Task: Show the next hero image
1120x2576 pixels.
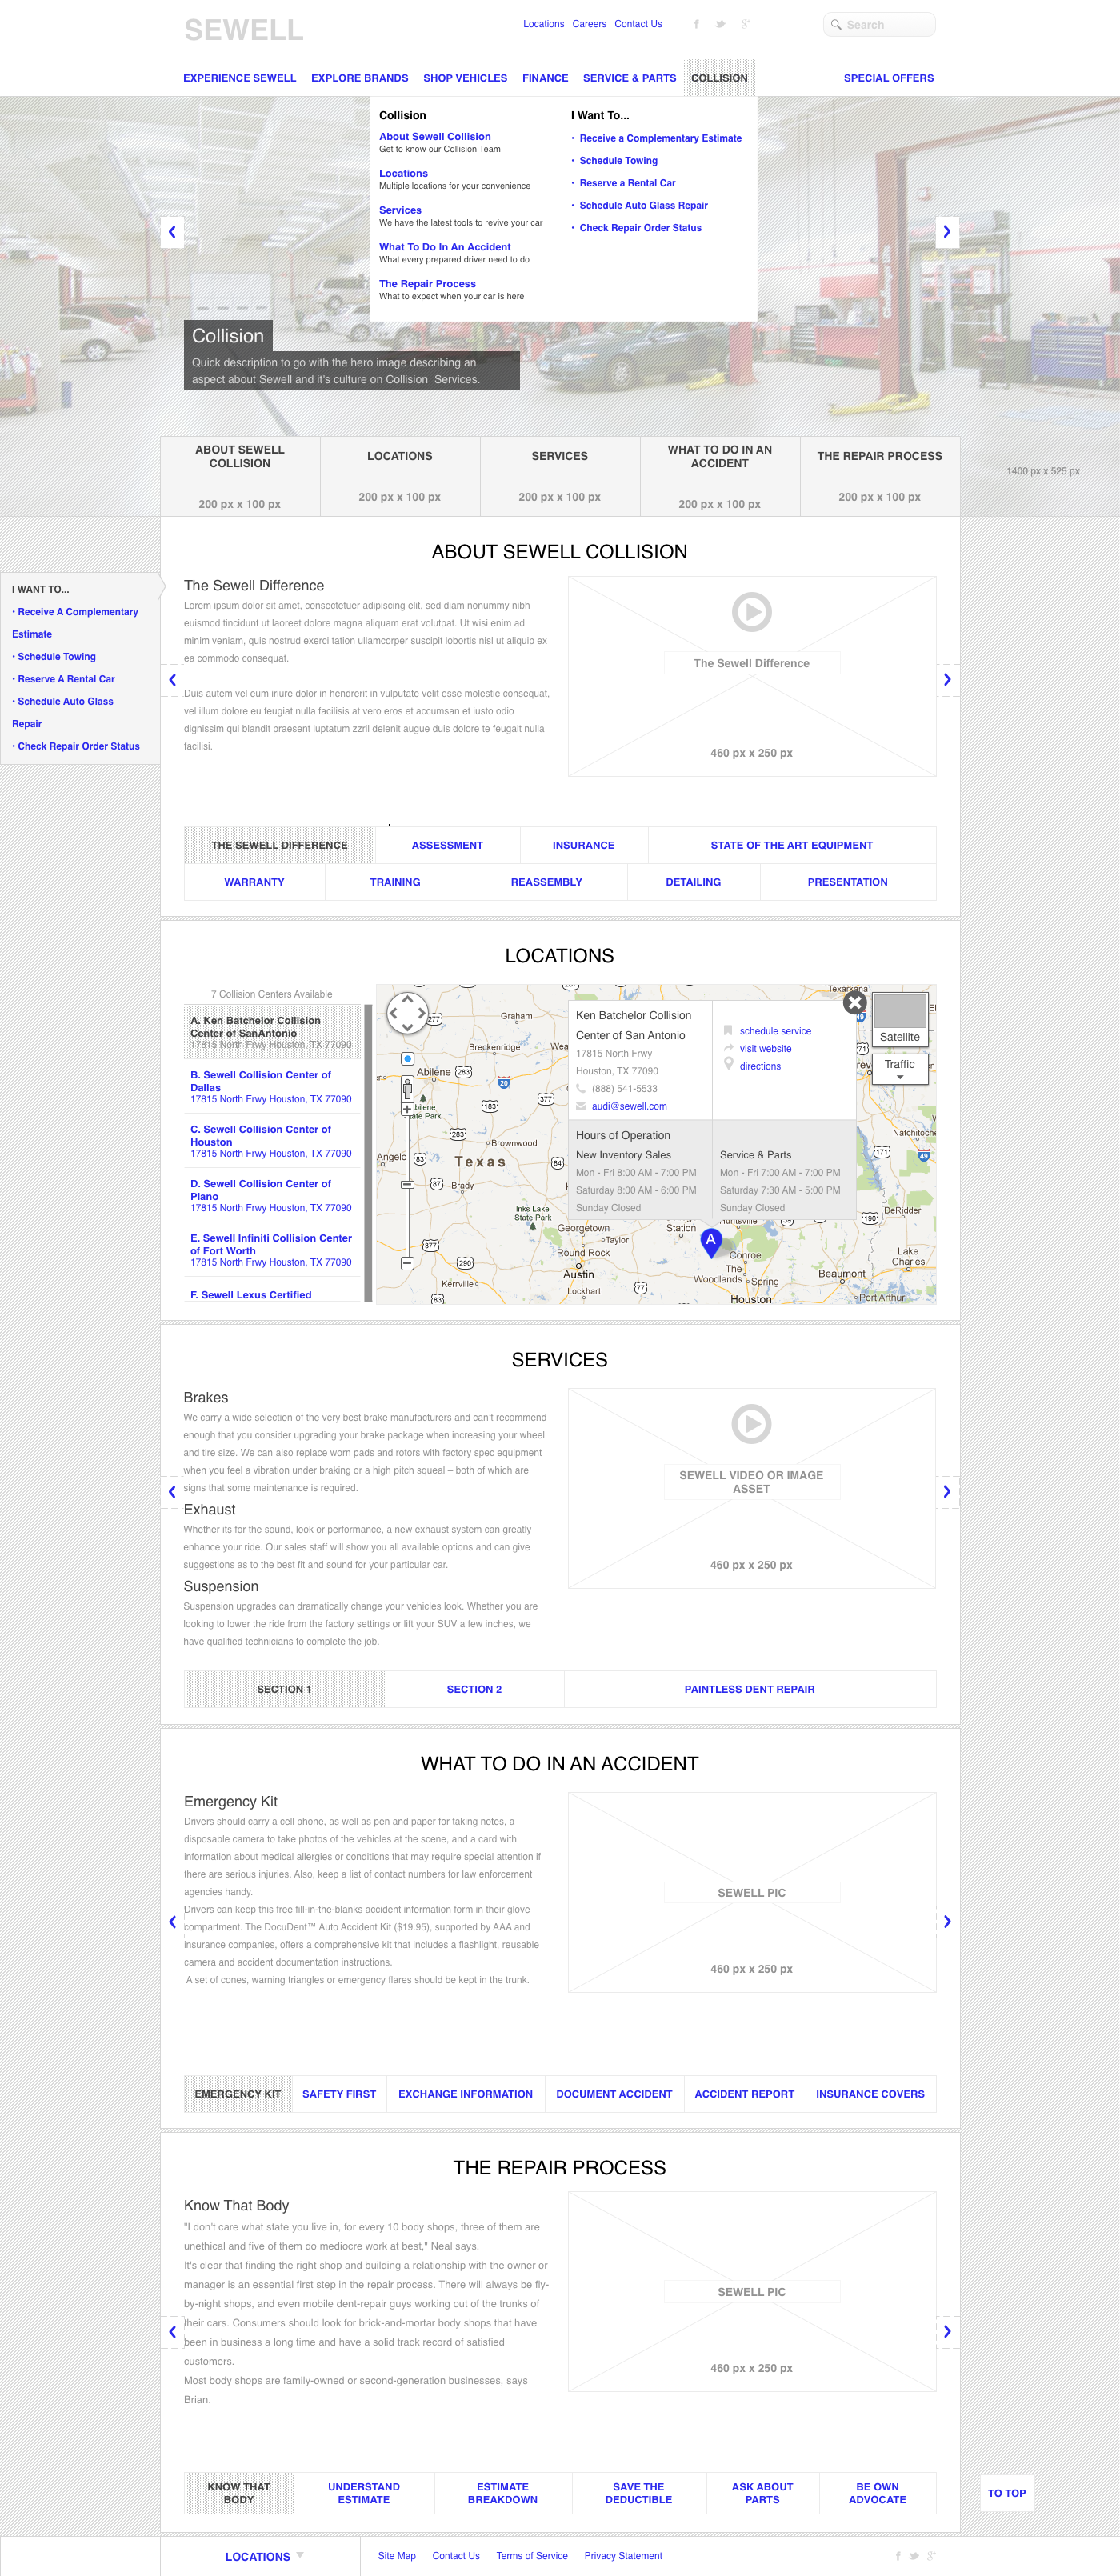Action: click(947, 232)
